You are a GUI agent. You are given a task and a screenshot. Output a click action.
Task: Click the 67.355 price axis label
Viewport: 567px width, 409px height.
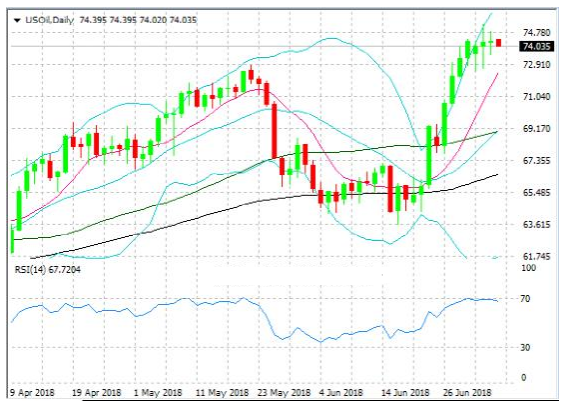click(537, 161)
